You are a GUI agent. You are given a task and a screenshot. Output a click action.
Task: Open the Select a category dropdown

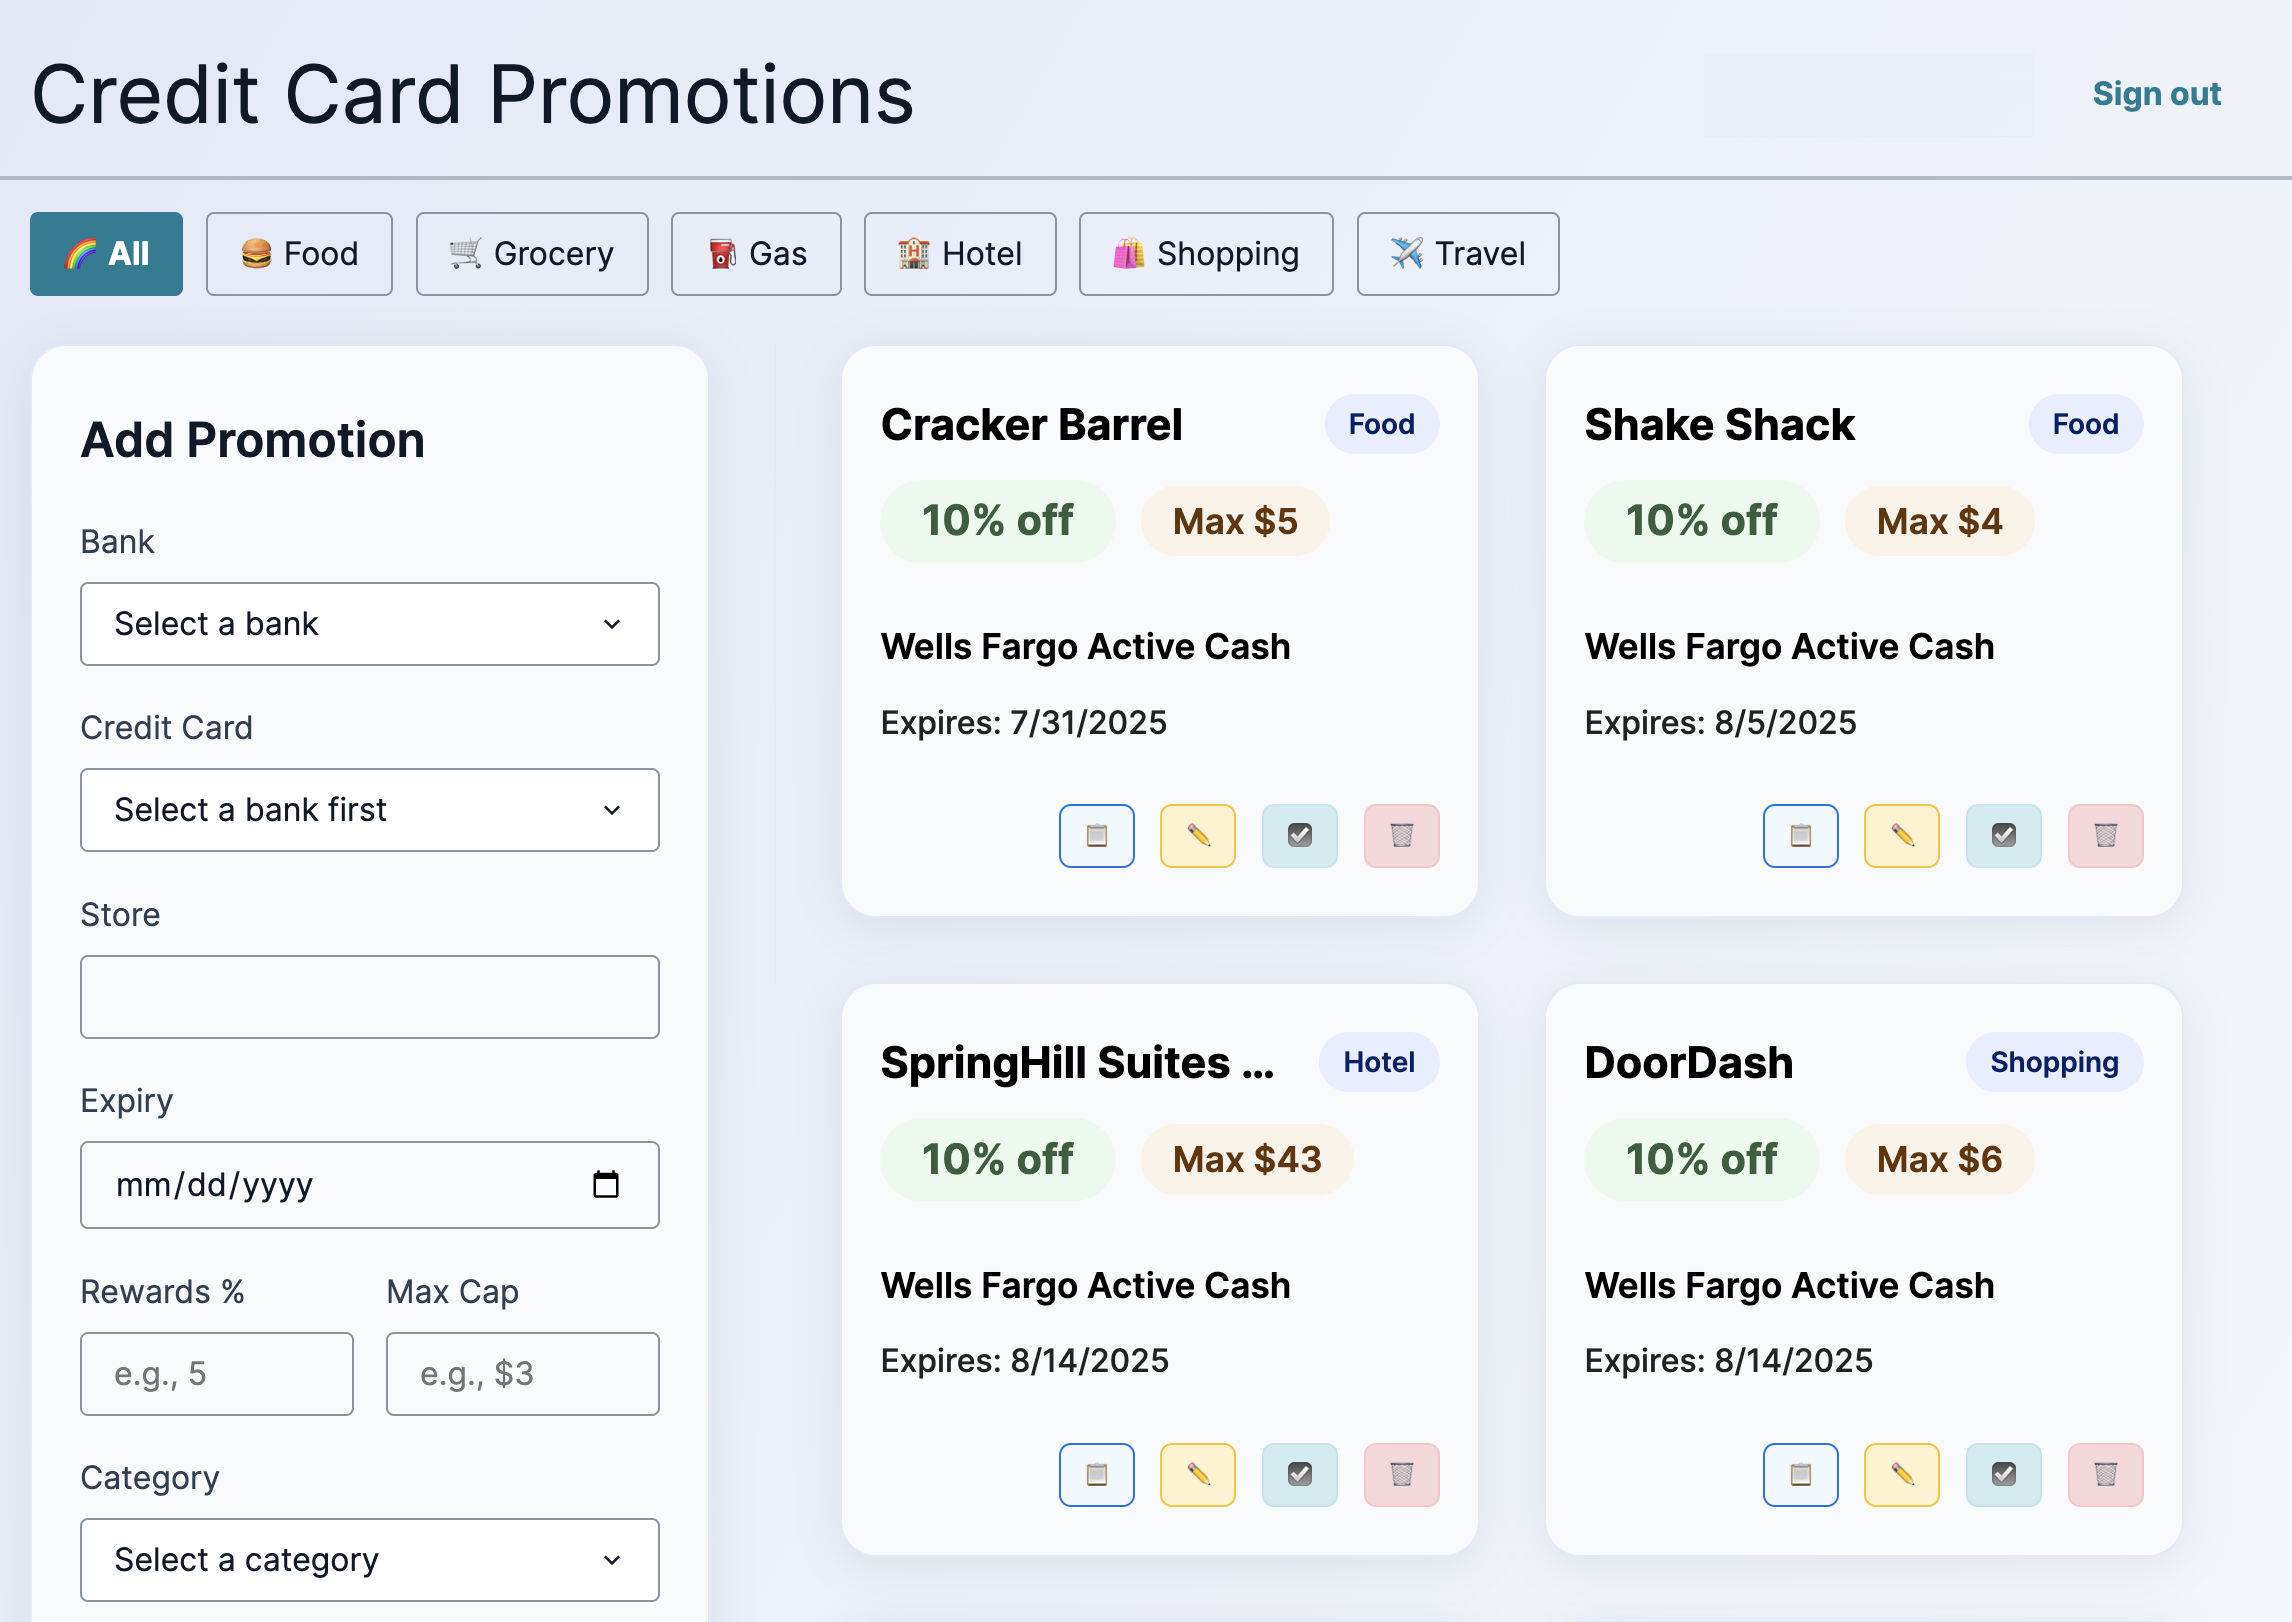coord(370,1559)
